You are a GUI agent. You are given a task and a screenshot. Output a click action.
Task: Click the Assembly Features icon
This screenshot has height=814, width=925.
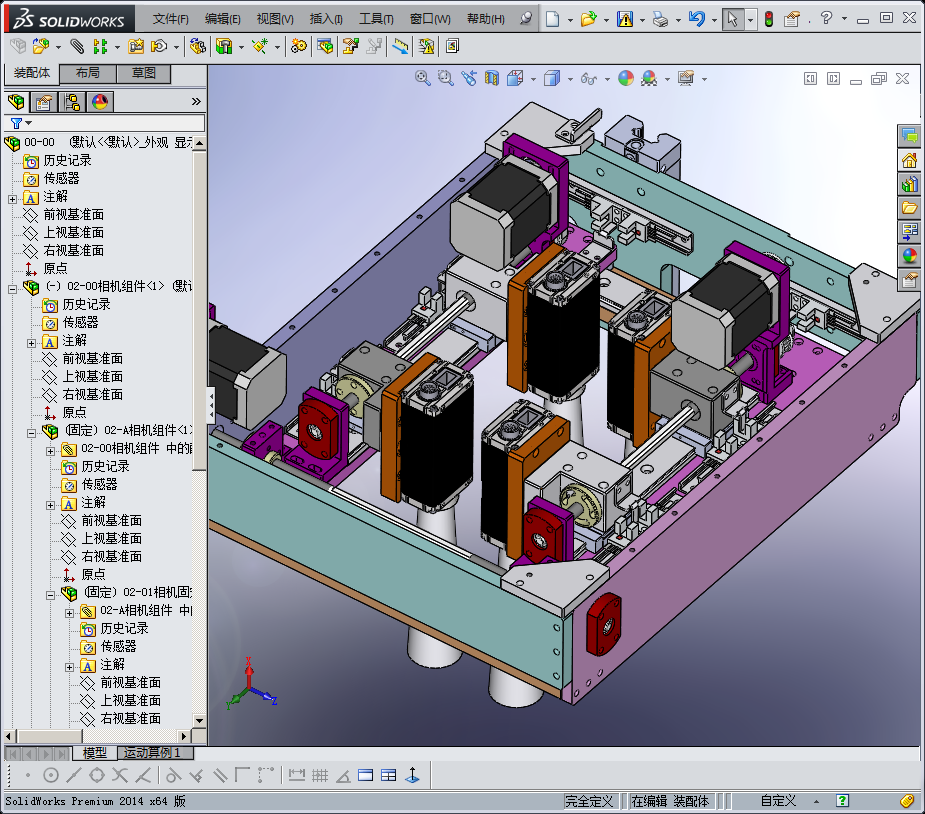tap(224, 46)
